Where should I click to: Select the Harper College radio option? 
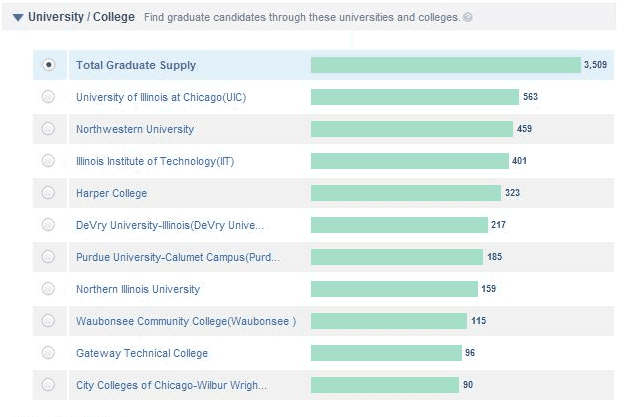point(48,193)
